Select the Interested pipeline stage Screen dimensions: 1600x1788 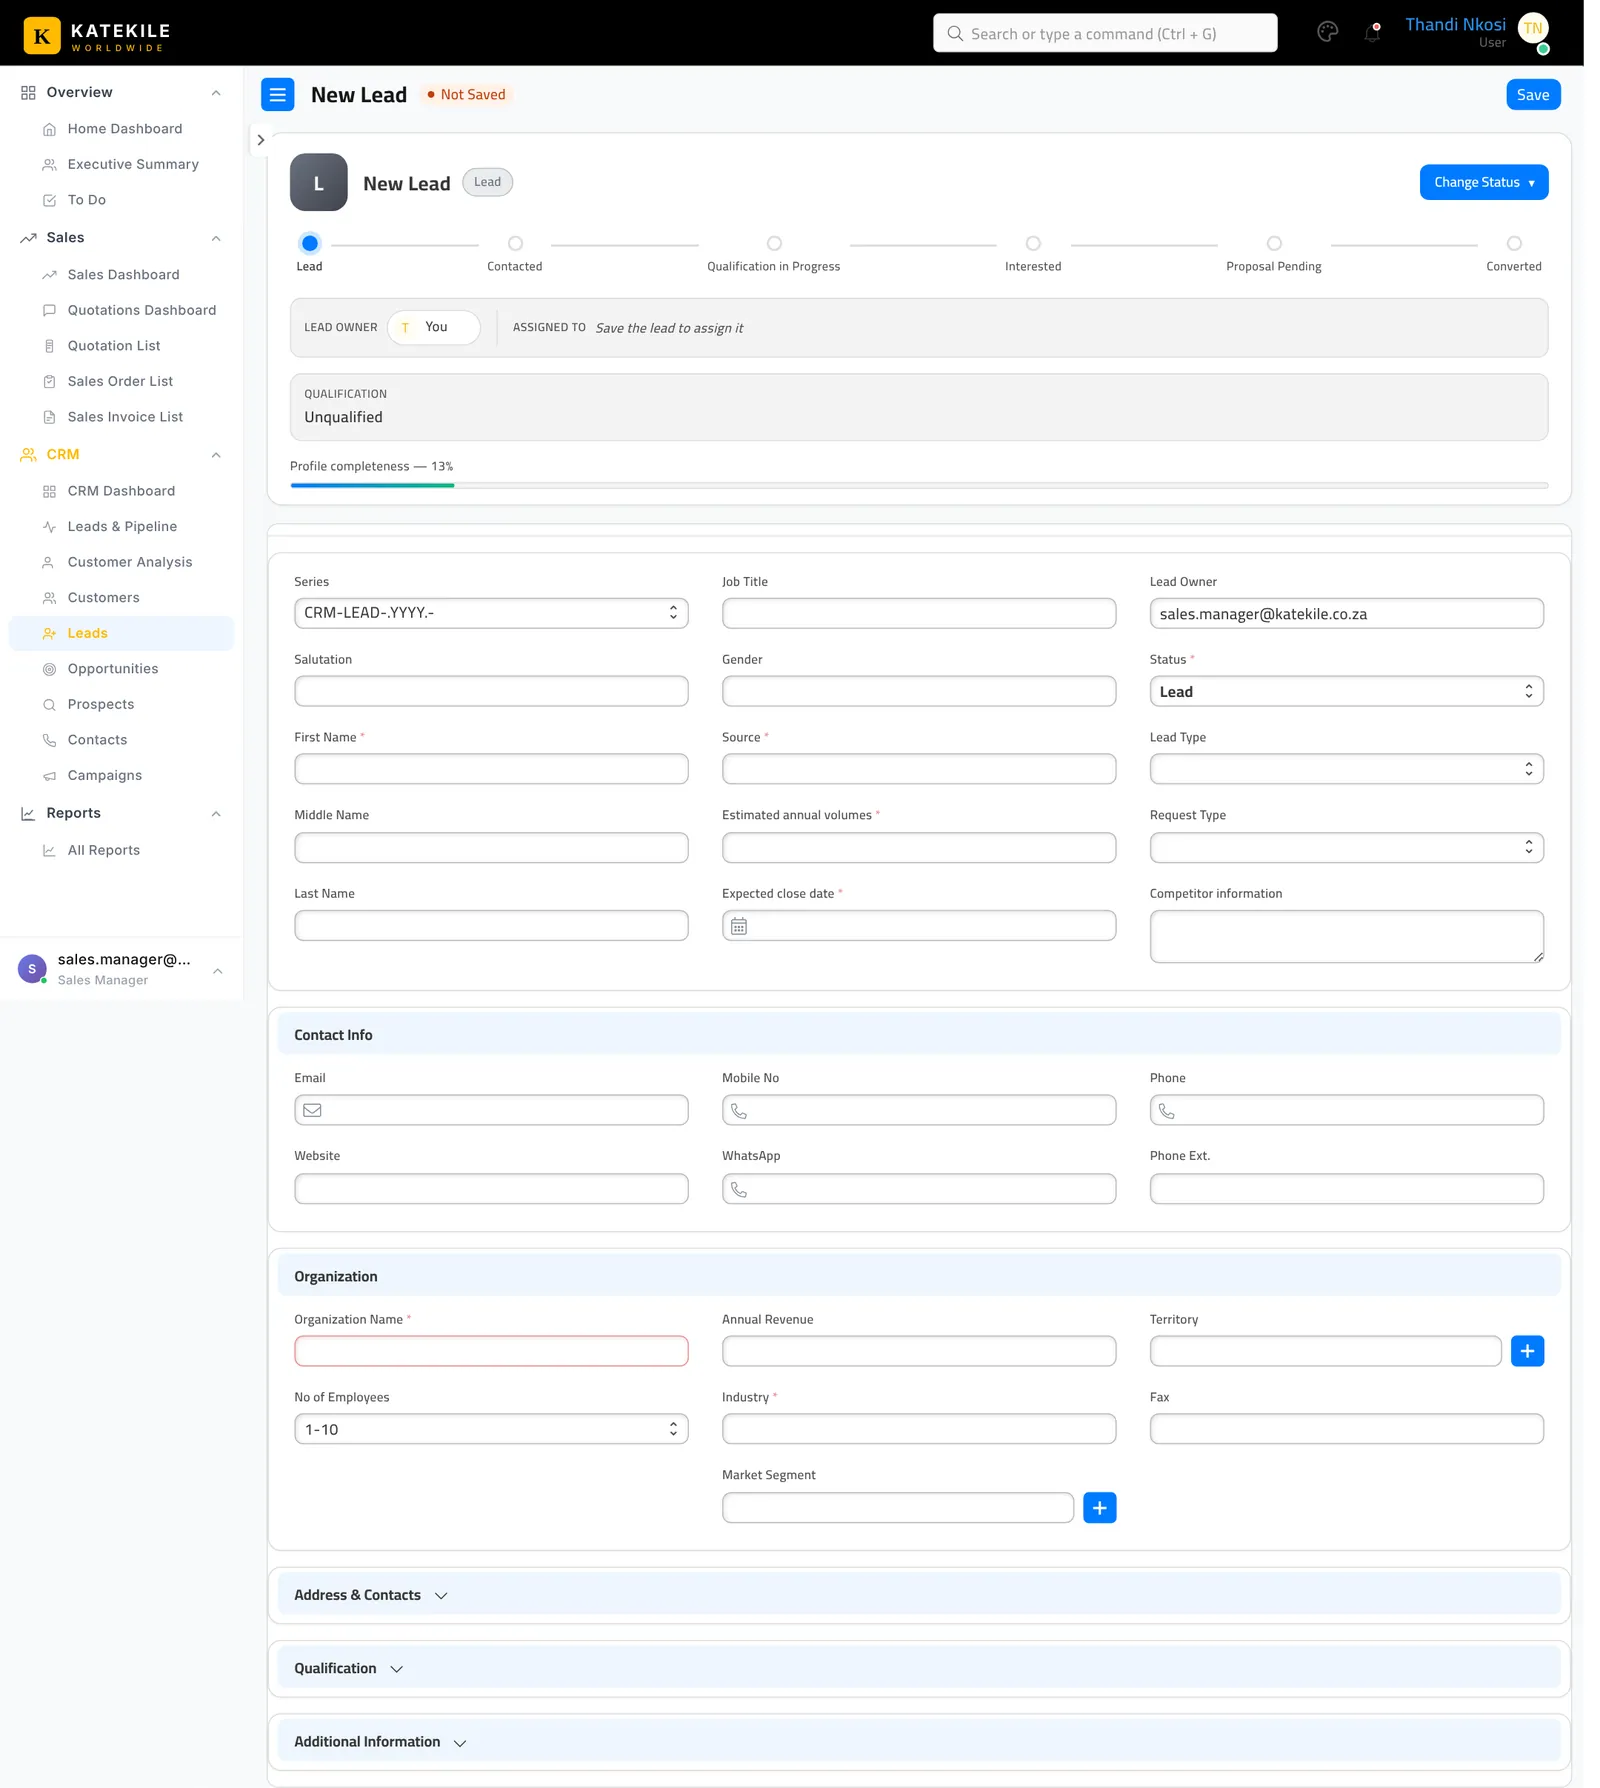pos(1033,253)
